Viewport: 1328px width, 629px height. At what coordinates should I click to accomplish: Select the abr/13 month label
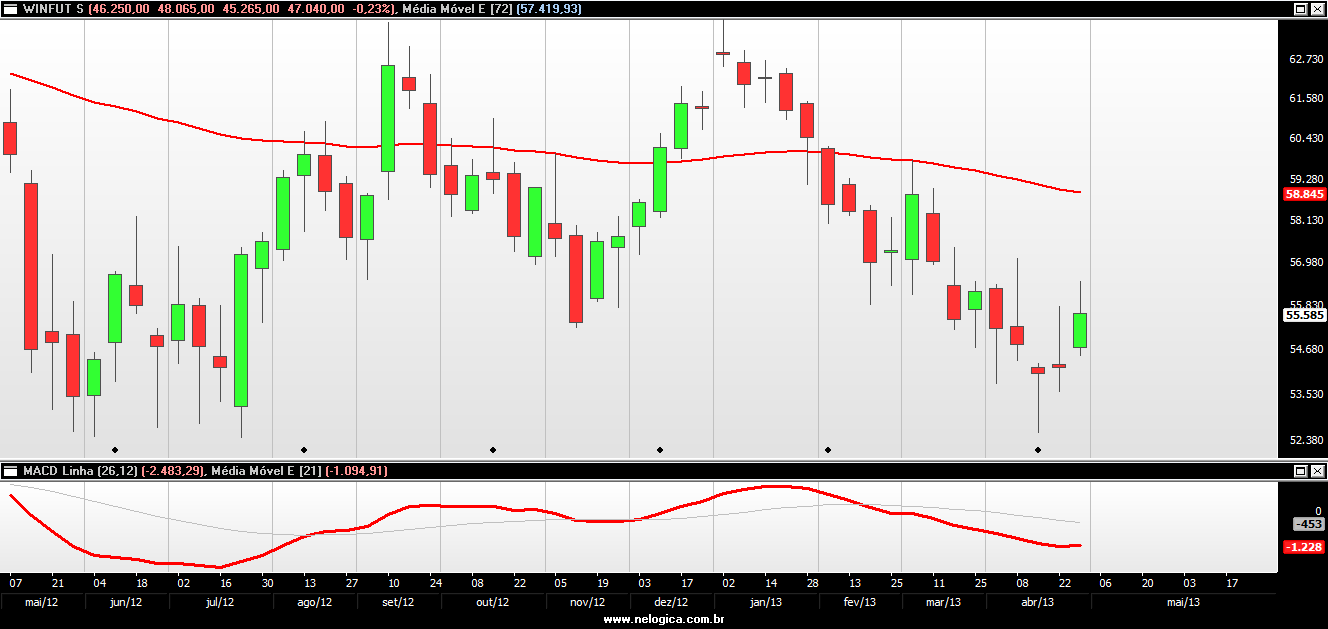pyautogui.click(x=1038, y=602)
